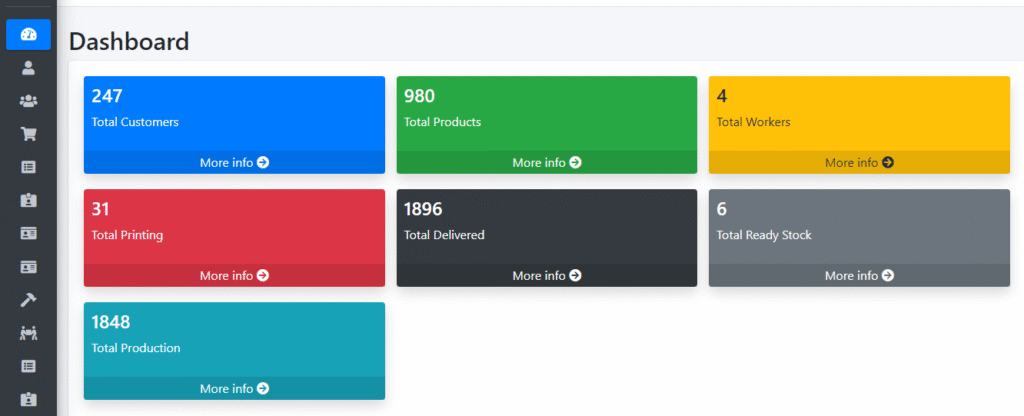Click the arrow circle icon on Total Customers card
Viewport: 1024px width, 416px height.
(263, 163)
